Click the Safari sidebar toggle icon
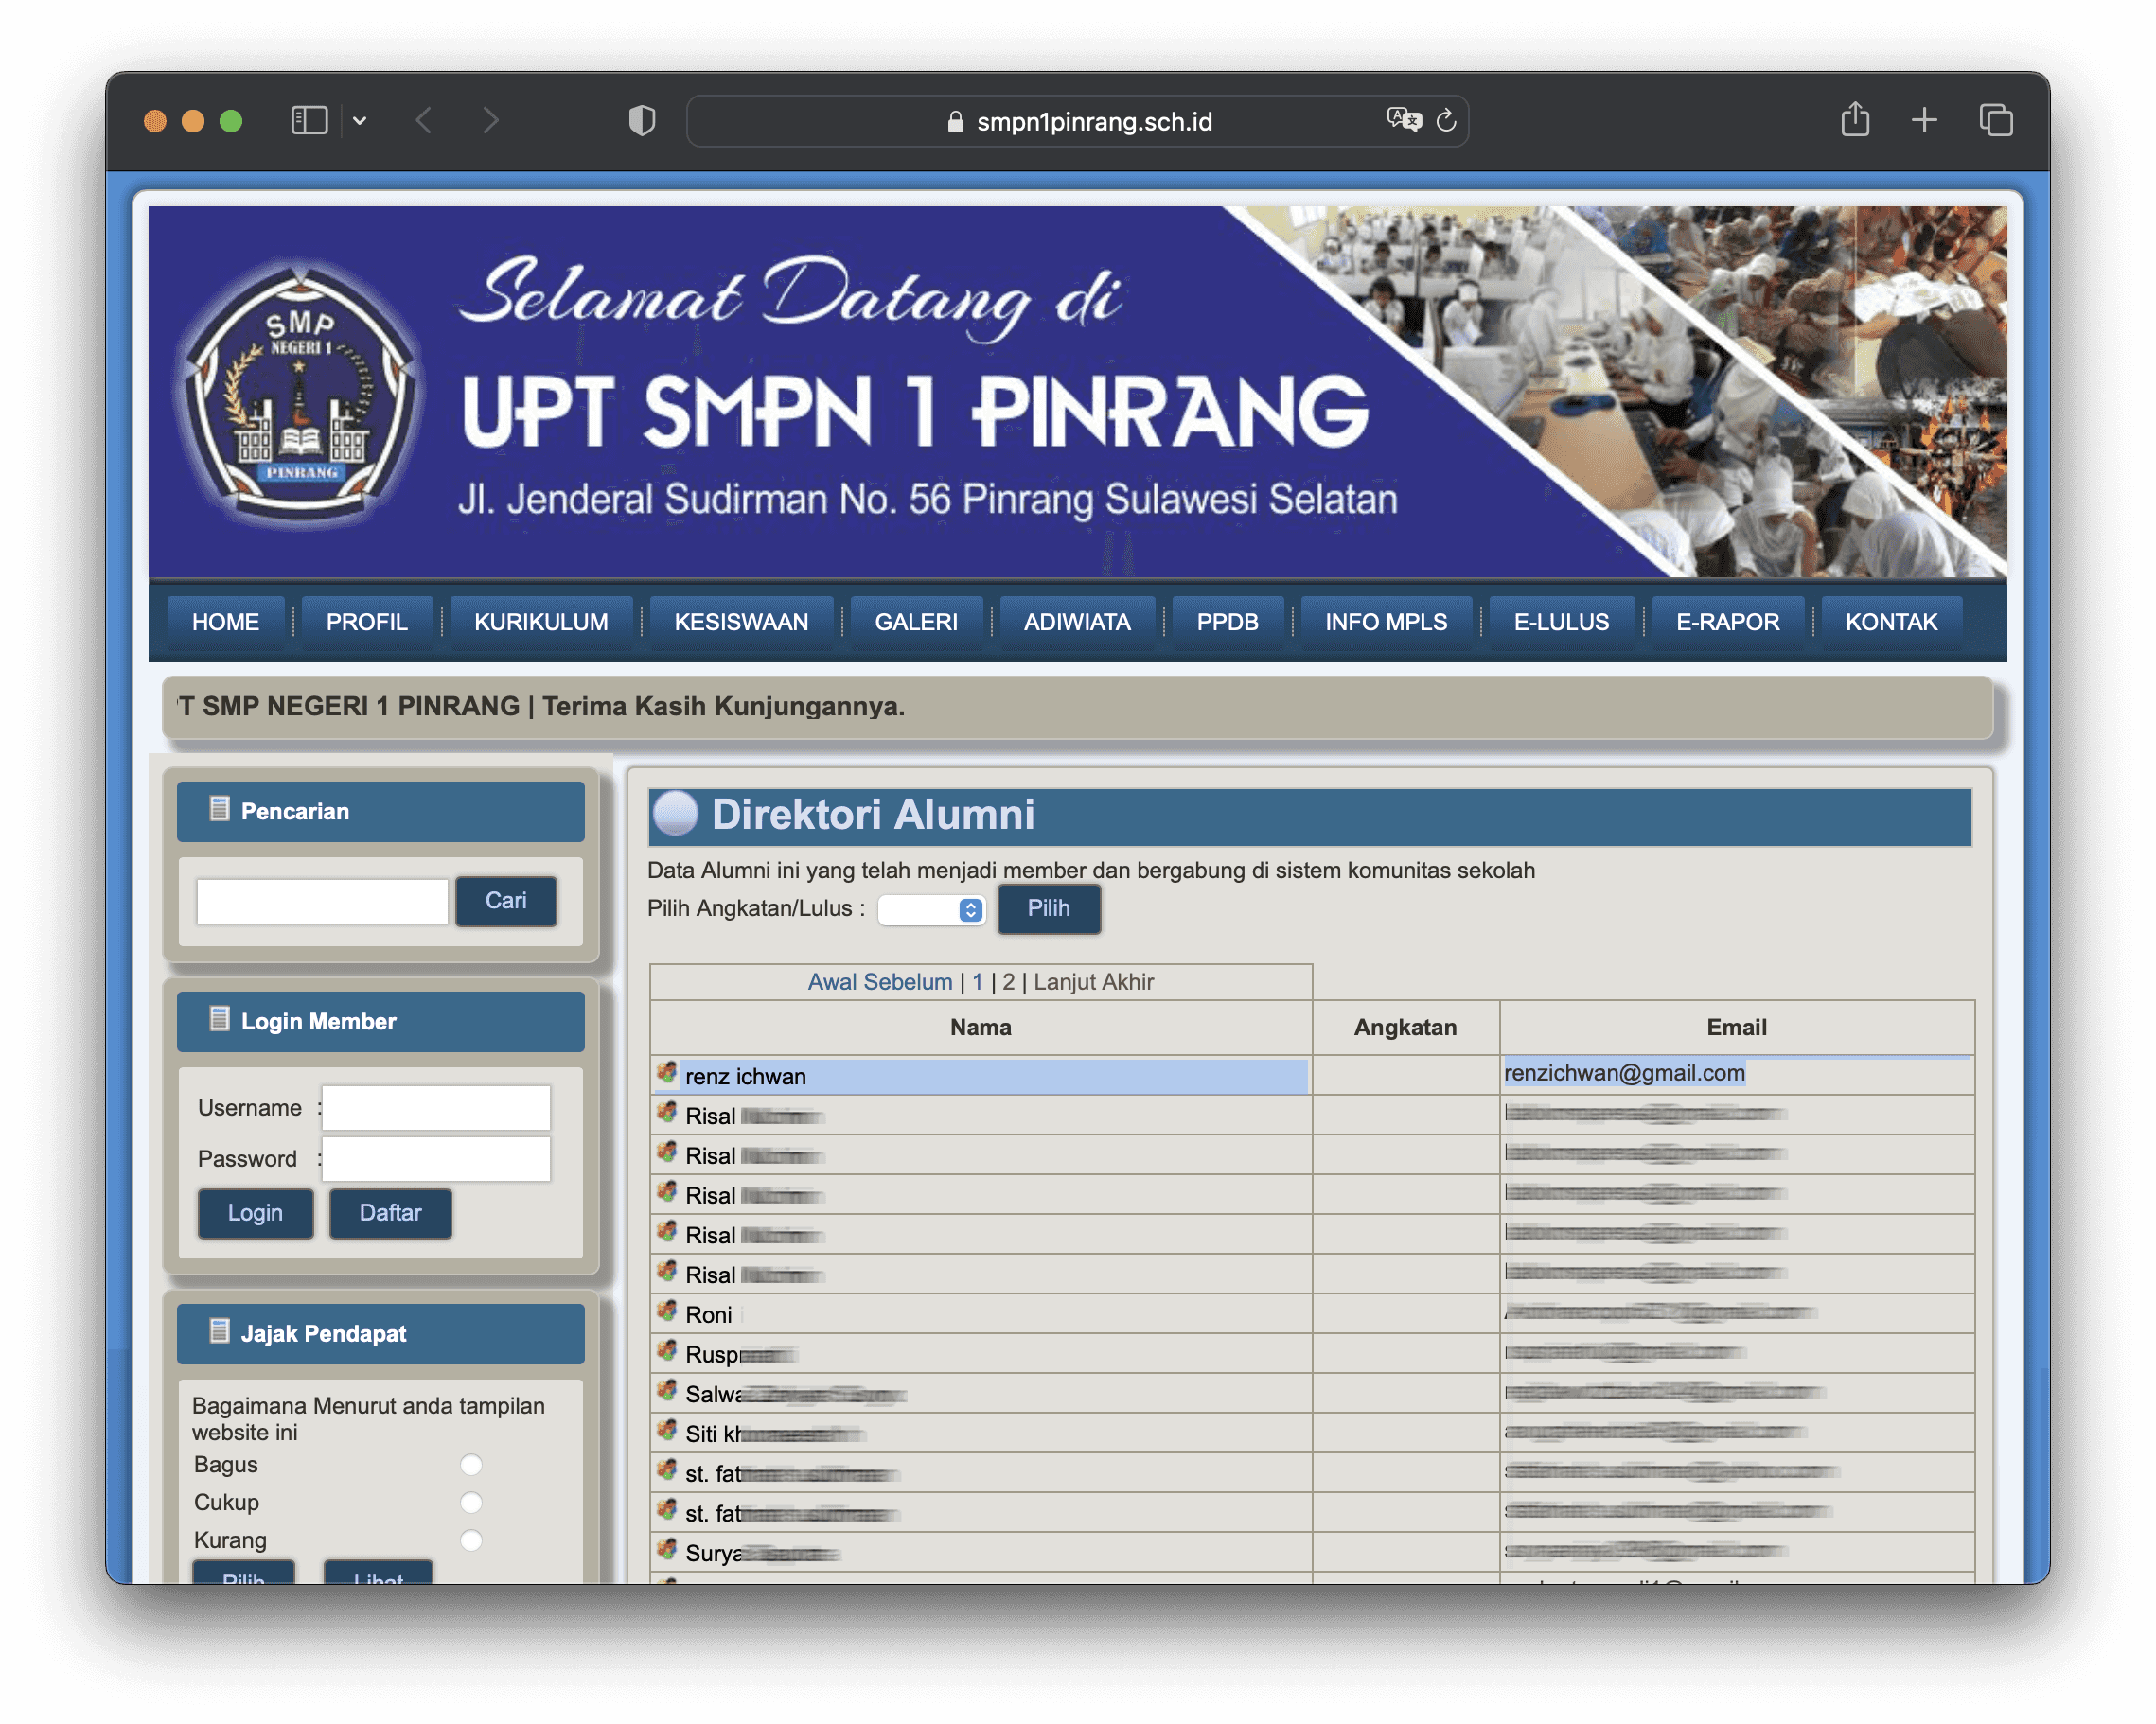Image resolution: width=2156 pixels, height=1724 pixels. 309,121
